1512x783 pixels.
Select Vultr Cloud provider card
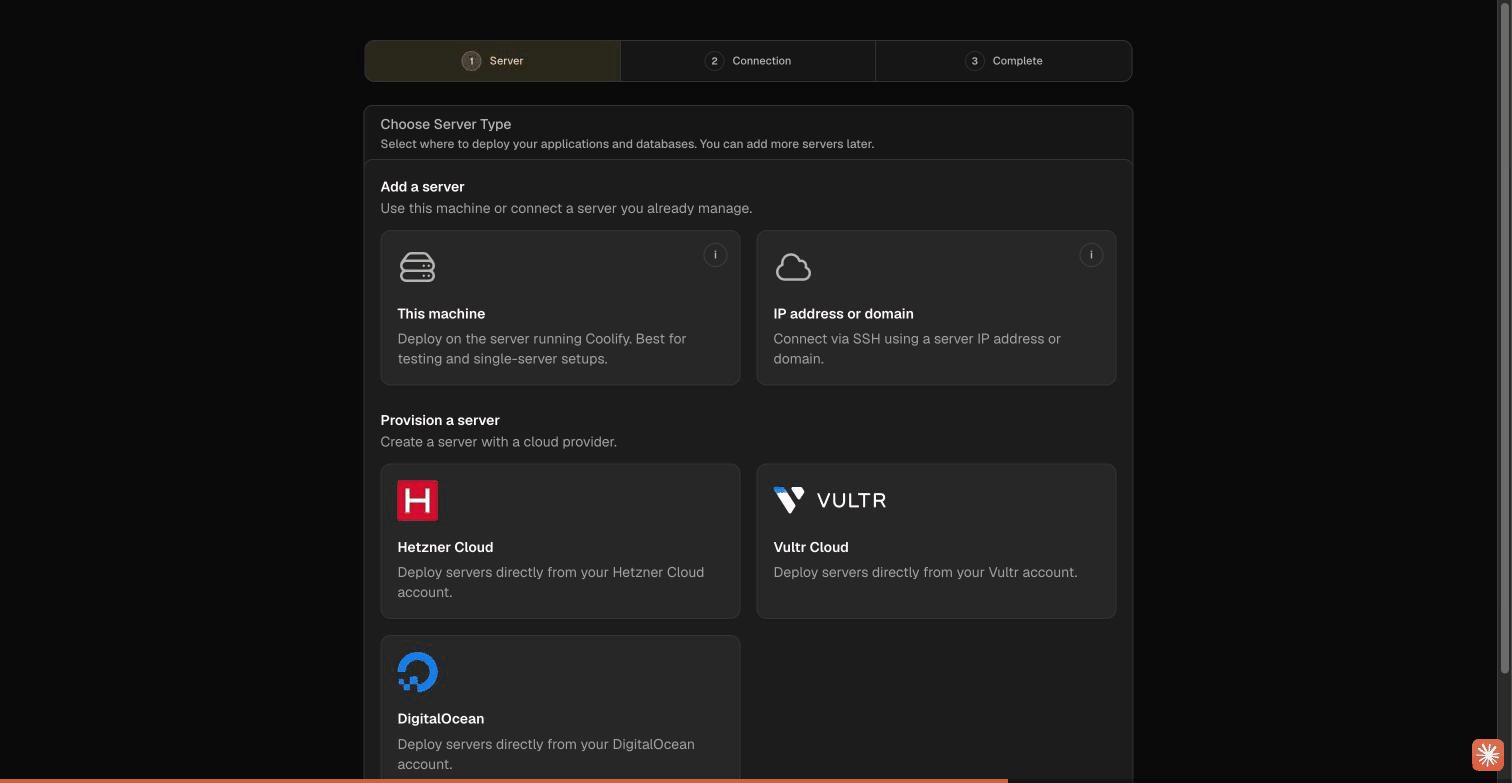click(x=936, y=541)
